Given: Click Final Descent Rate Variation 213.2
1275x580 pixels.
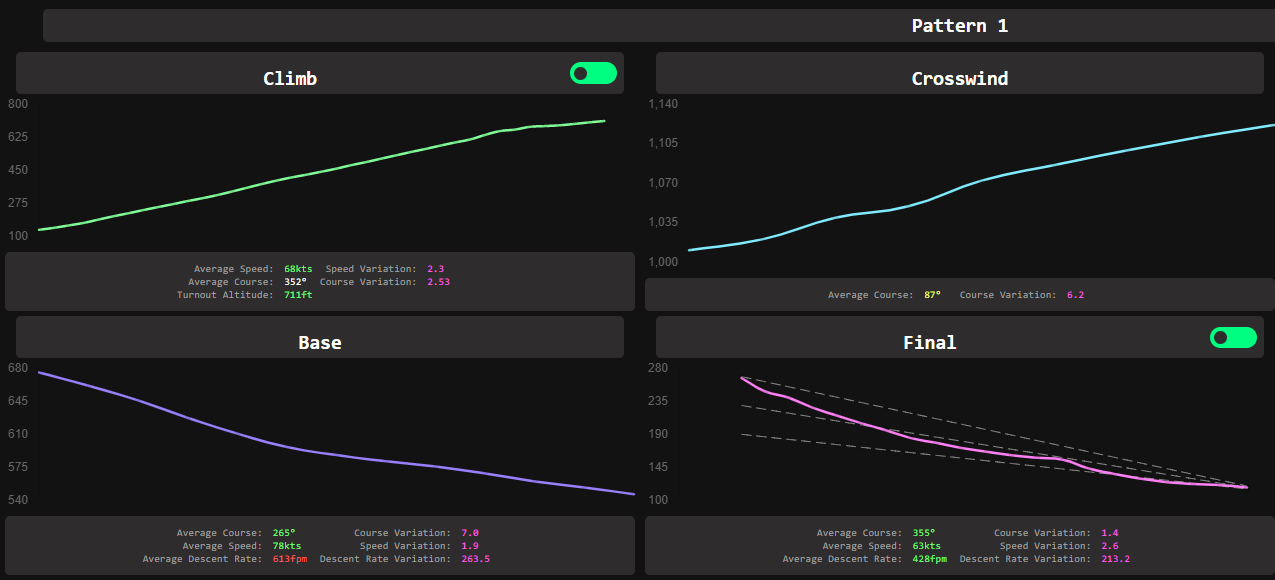Looking at the screenshot, I should pos(1115,559).
